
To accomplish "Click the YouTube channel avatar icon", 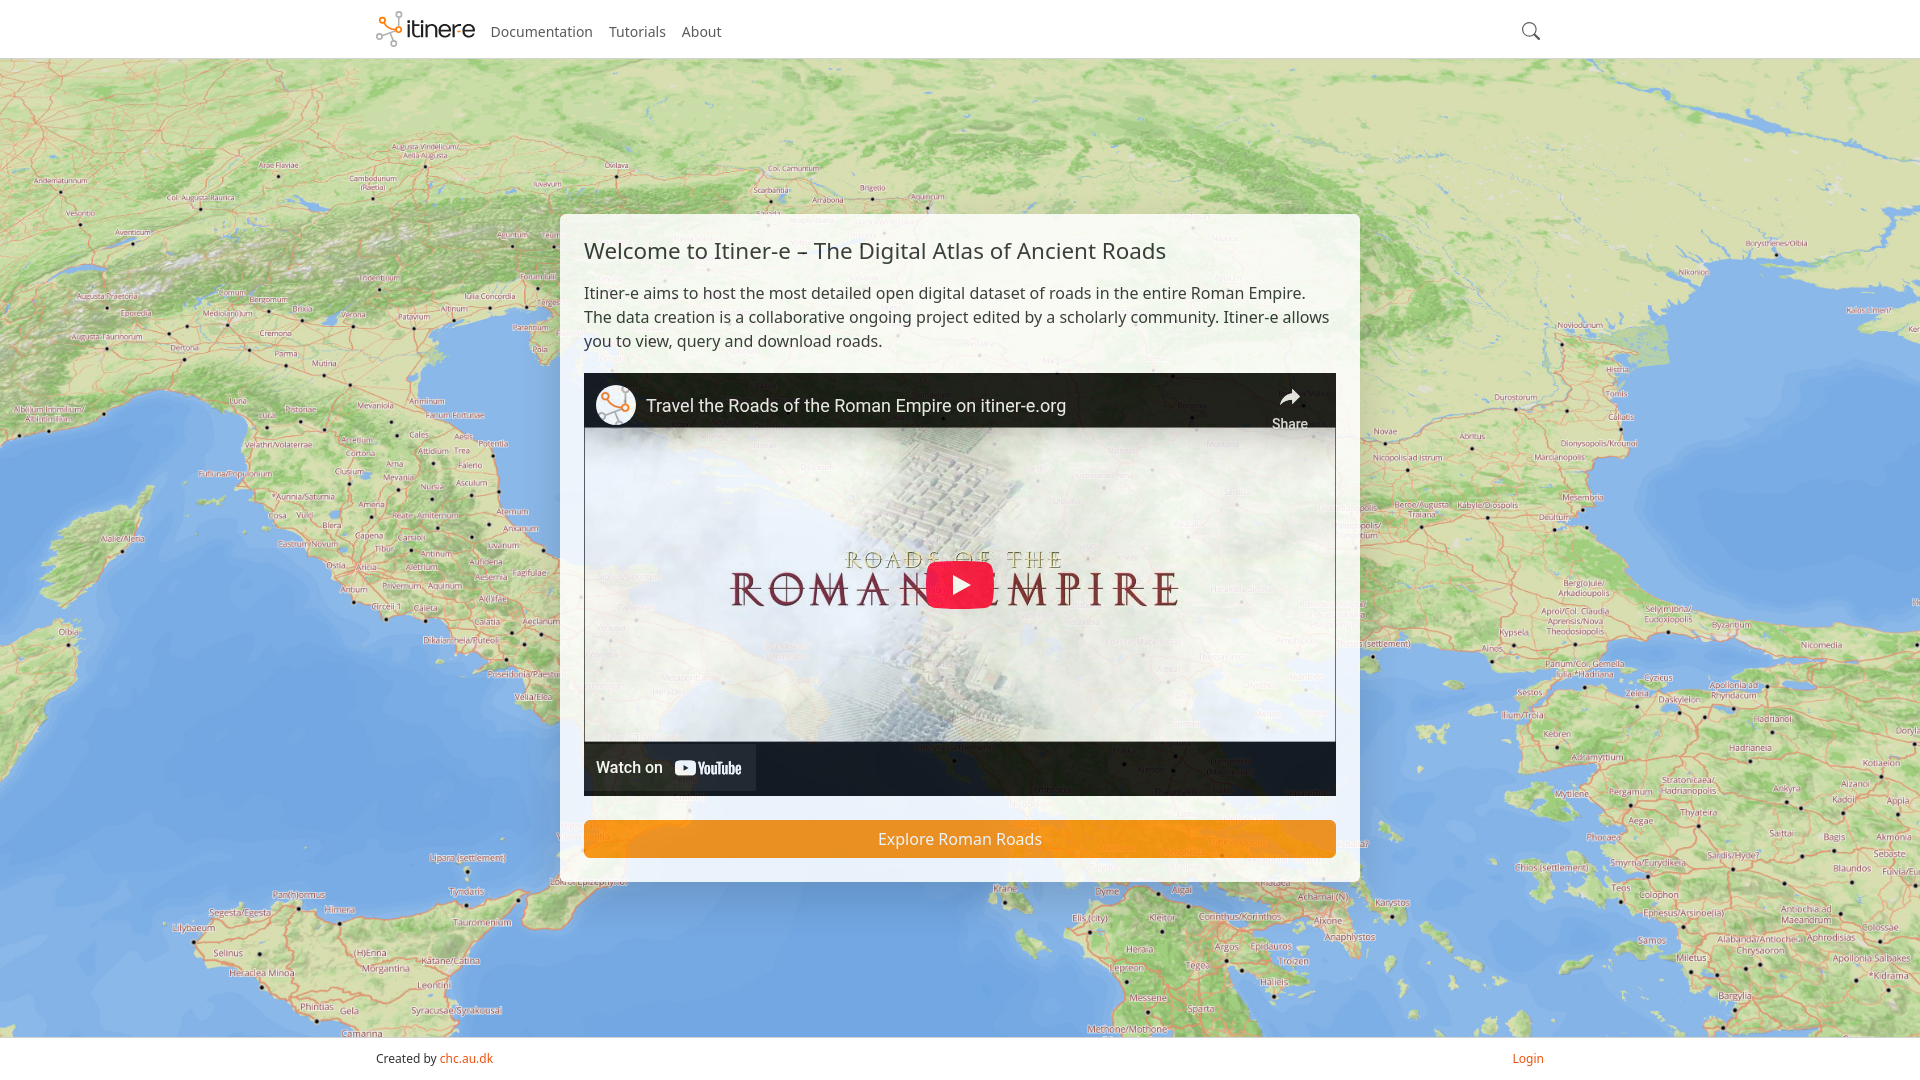I will tap(616, 405).
